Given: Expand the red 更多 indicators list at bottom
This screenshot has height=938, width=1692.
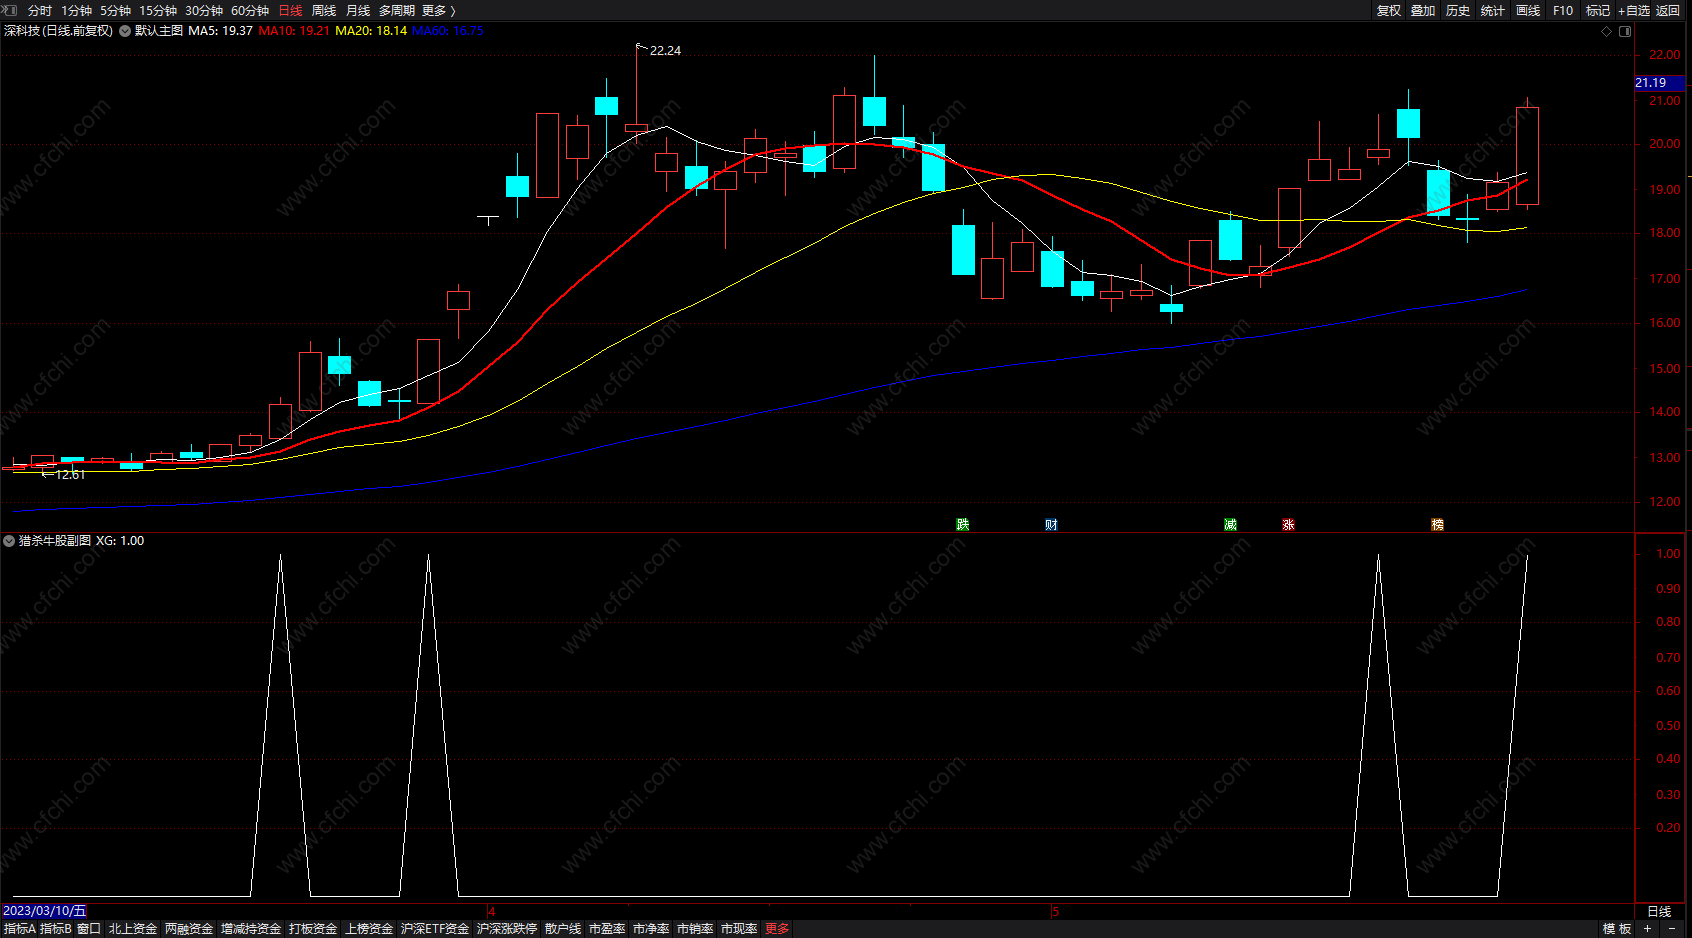Looking at the screenshot, I should pos(777,929).
